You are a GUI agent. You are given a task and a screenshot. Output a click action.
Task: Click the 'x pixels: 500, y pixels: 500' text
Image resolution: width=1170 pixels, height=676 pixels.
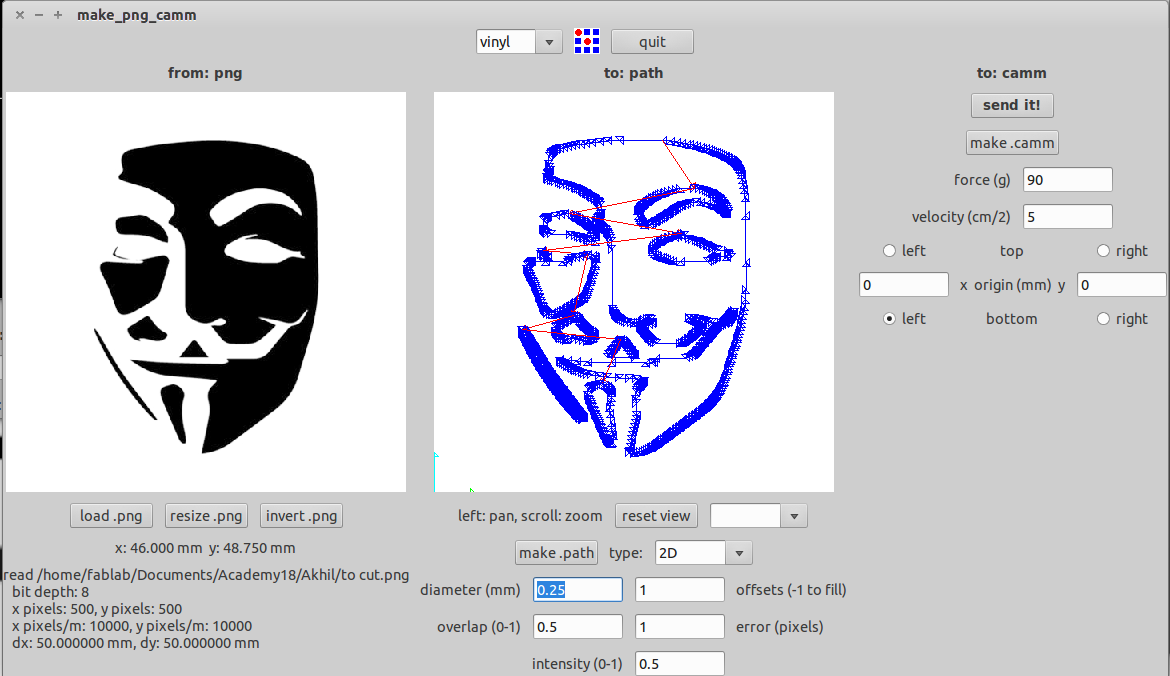(x=97, y=609)
